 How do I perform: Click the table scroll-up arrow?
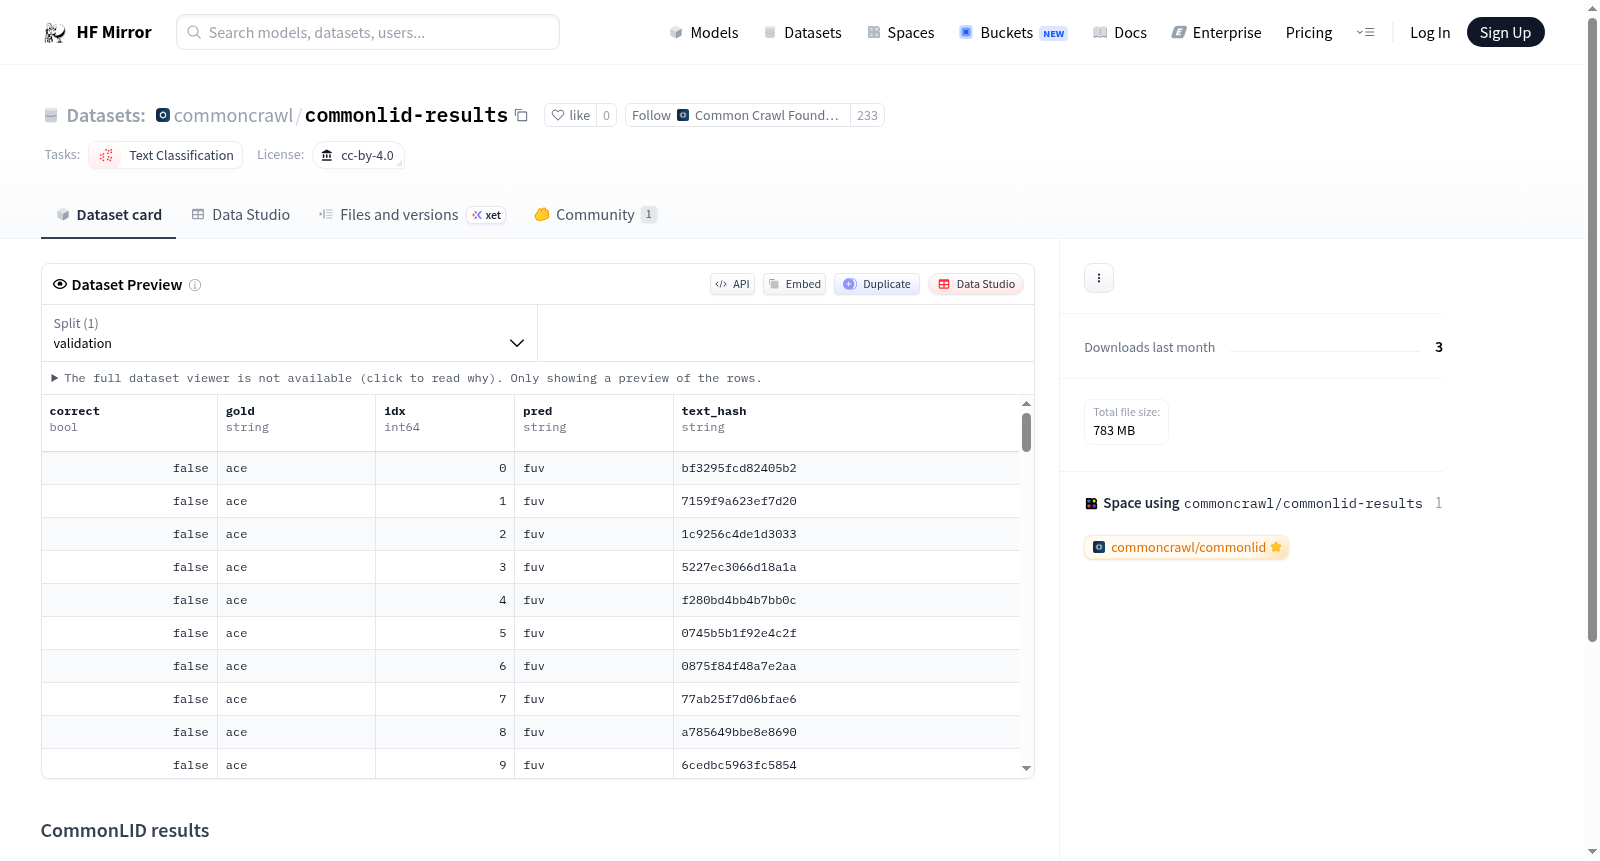(x=1026, y=403)
